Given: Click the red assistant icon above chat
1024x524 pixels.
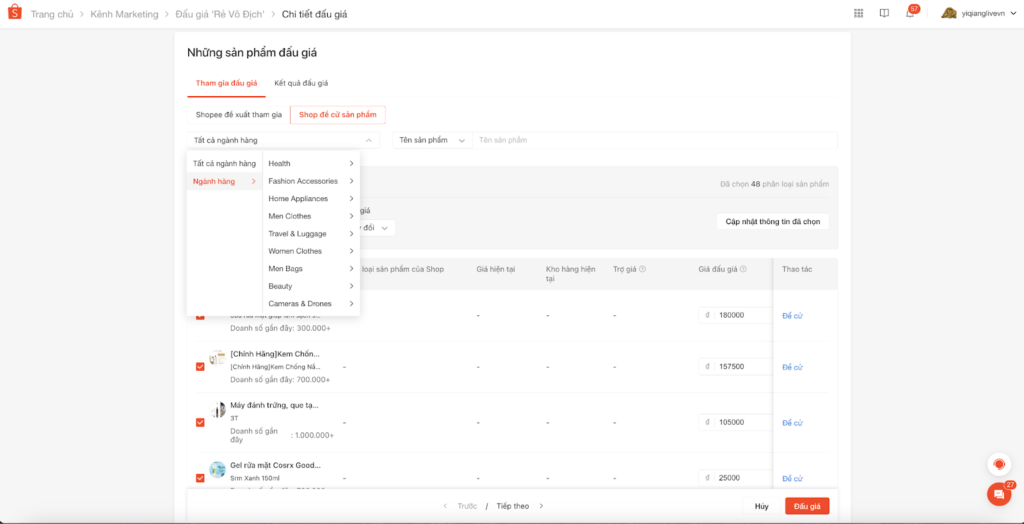Looking at the screenshot, I should coord(999,464).
